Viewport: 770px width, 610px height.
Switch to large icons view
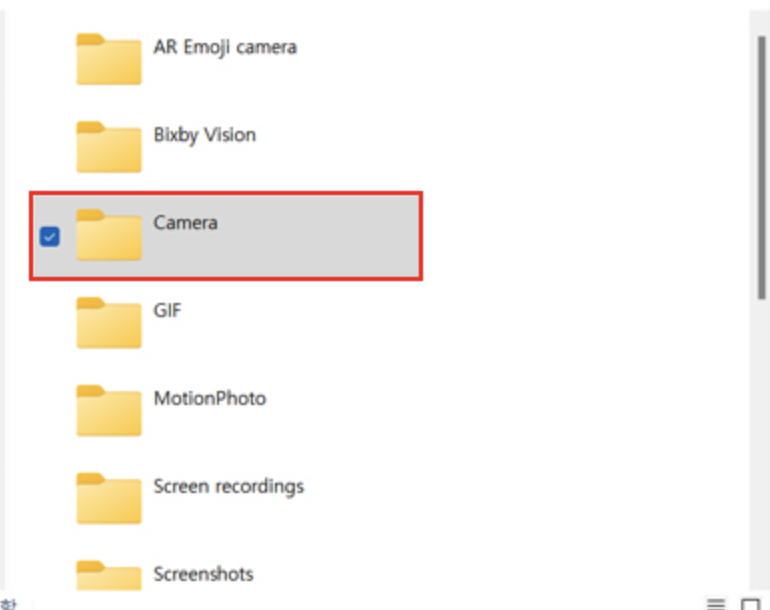(750, 604)
